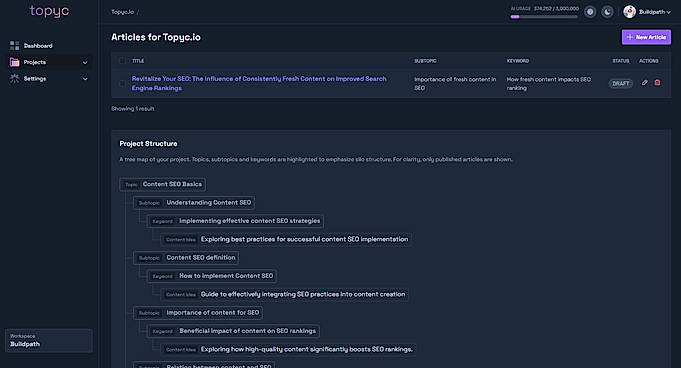This screenshot has height=368, width=681.
Task: Open the Dashboard grid icon
Action: pos(14,46)
